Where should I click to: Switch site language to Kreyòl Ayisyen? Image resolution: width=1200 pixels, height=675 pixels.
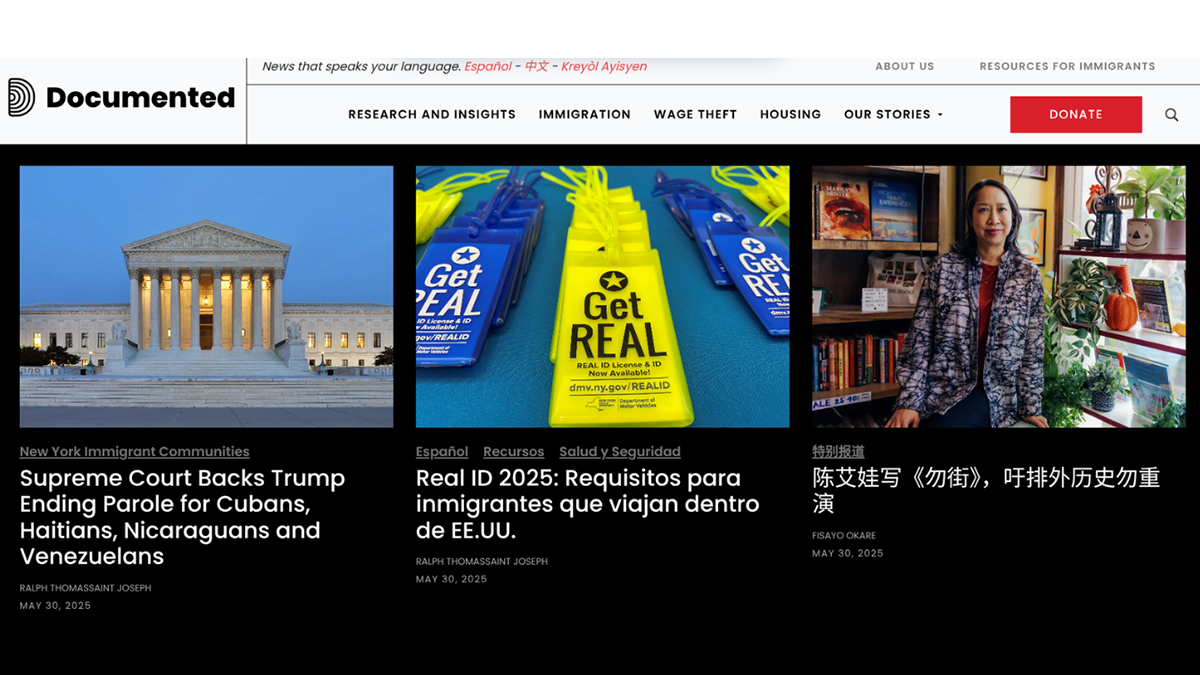point(604,67)
